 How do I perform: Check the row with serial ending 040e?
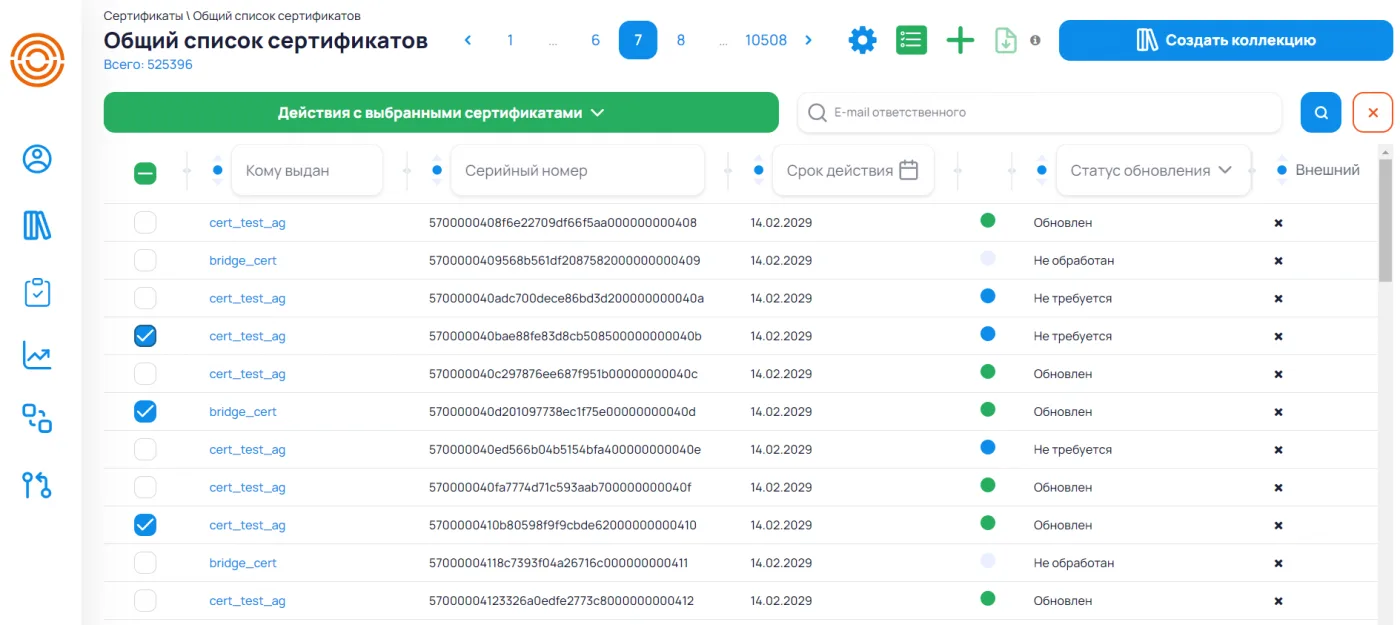(x=145, y=449)
